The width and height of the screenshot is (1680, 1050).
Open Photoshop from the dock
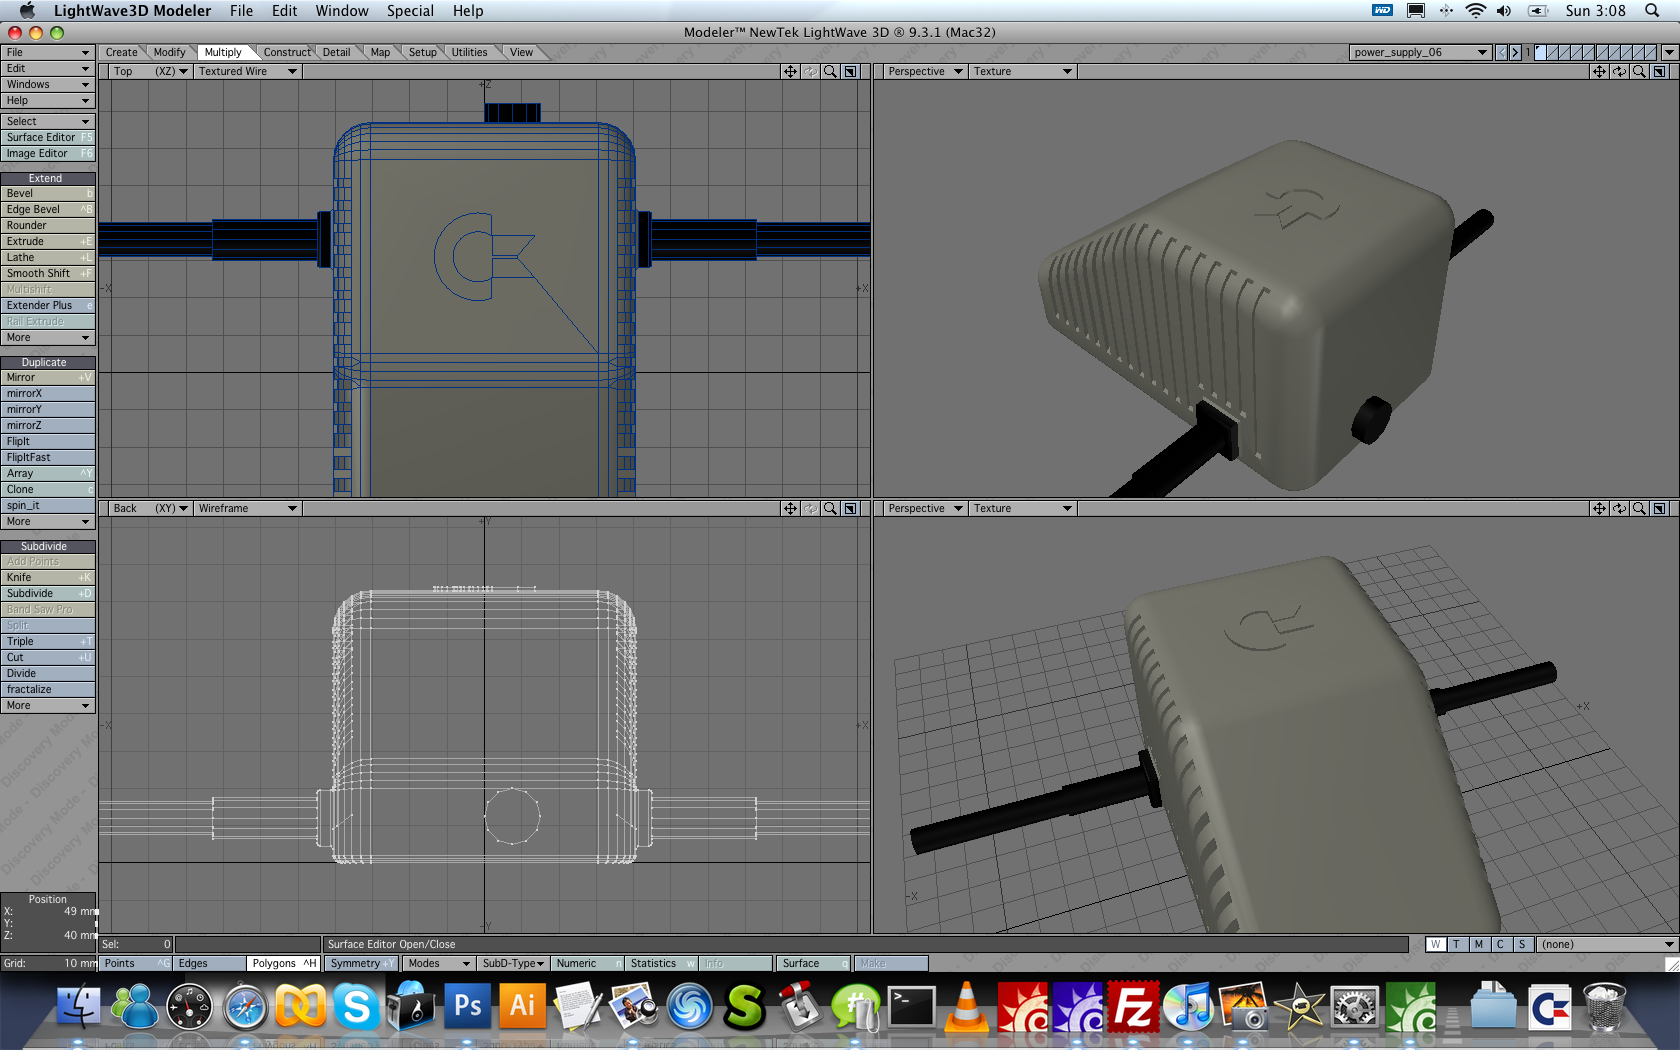click(467, 1006)
